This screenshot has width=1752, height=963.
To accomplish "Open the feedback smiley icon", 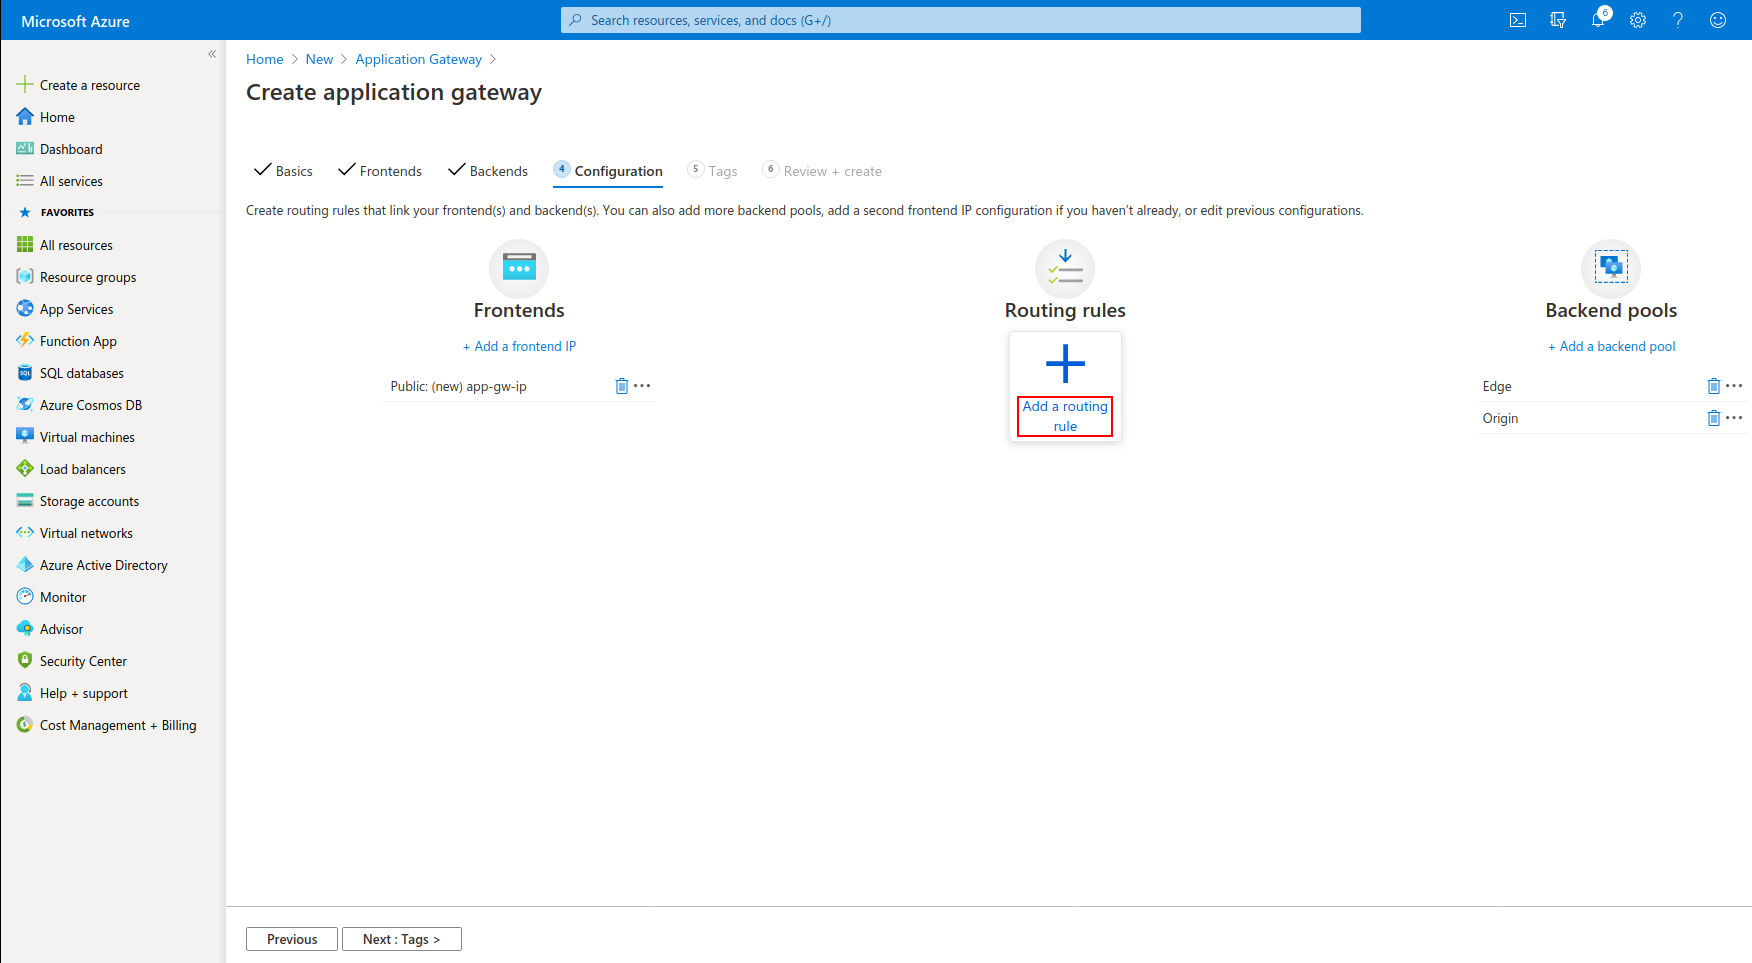I will [x=1718, y=20].
